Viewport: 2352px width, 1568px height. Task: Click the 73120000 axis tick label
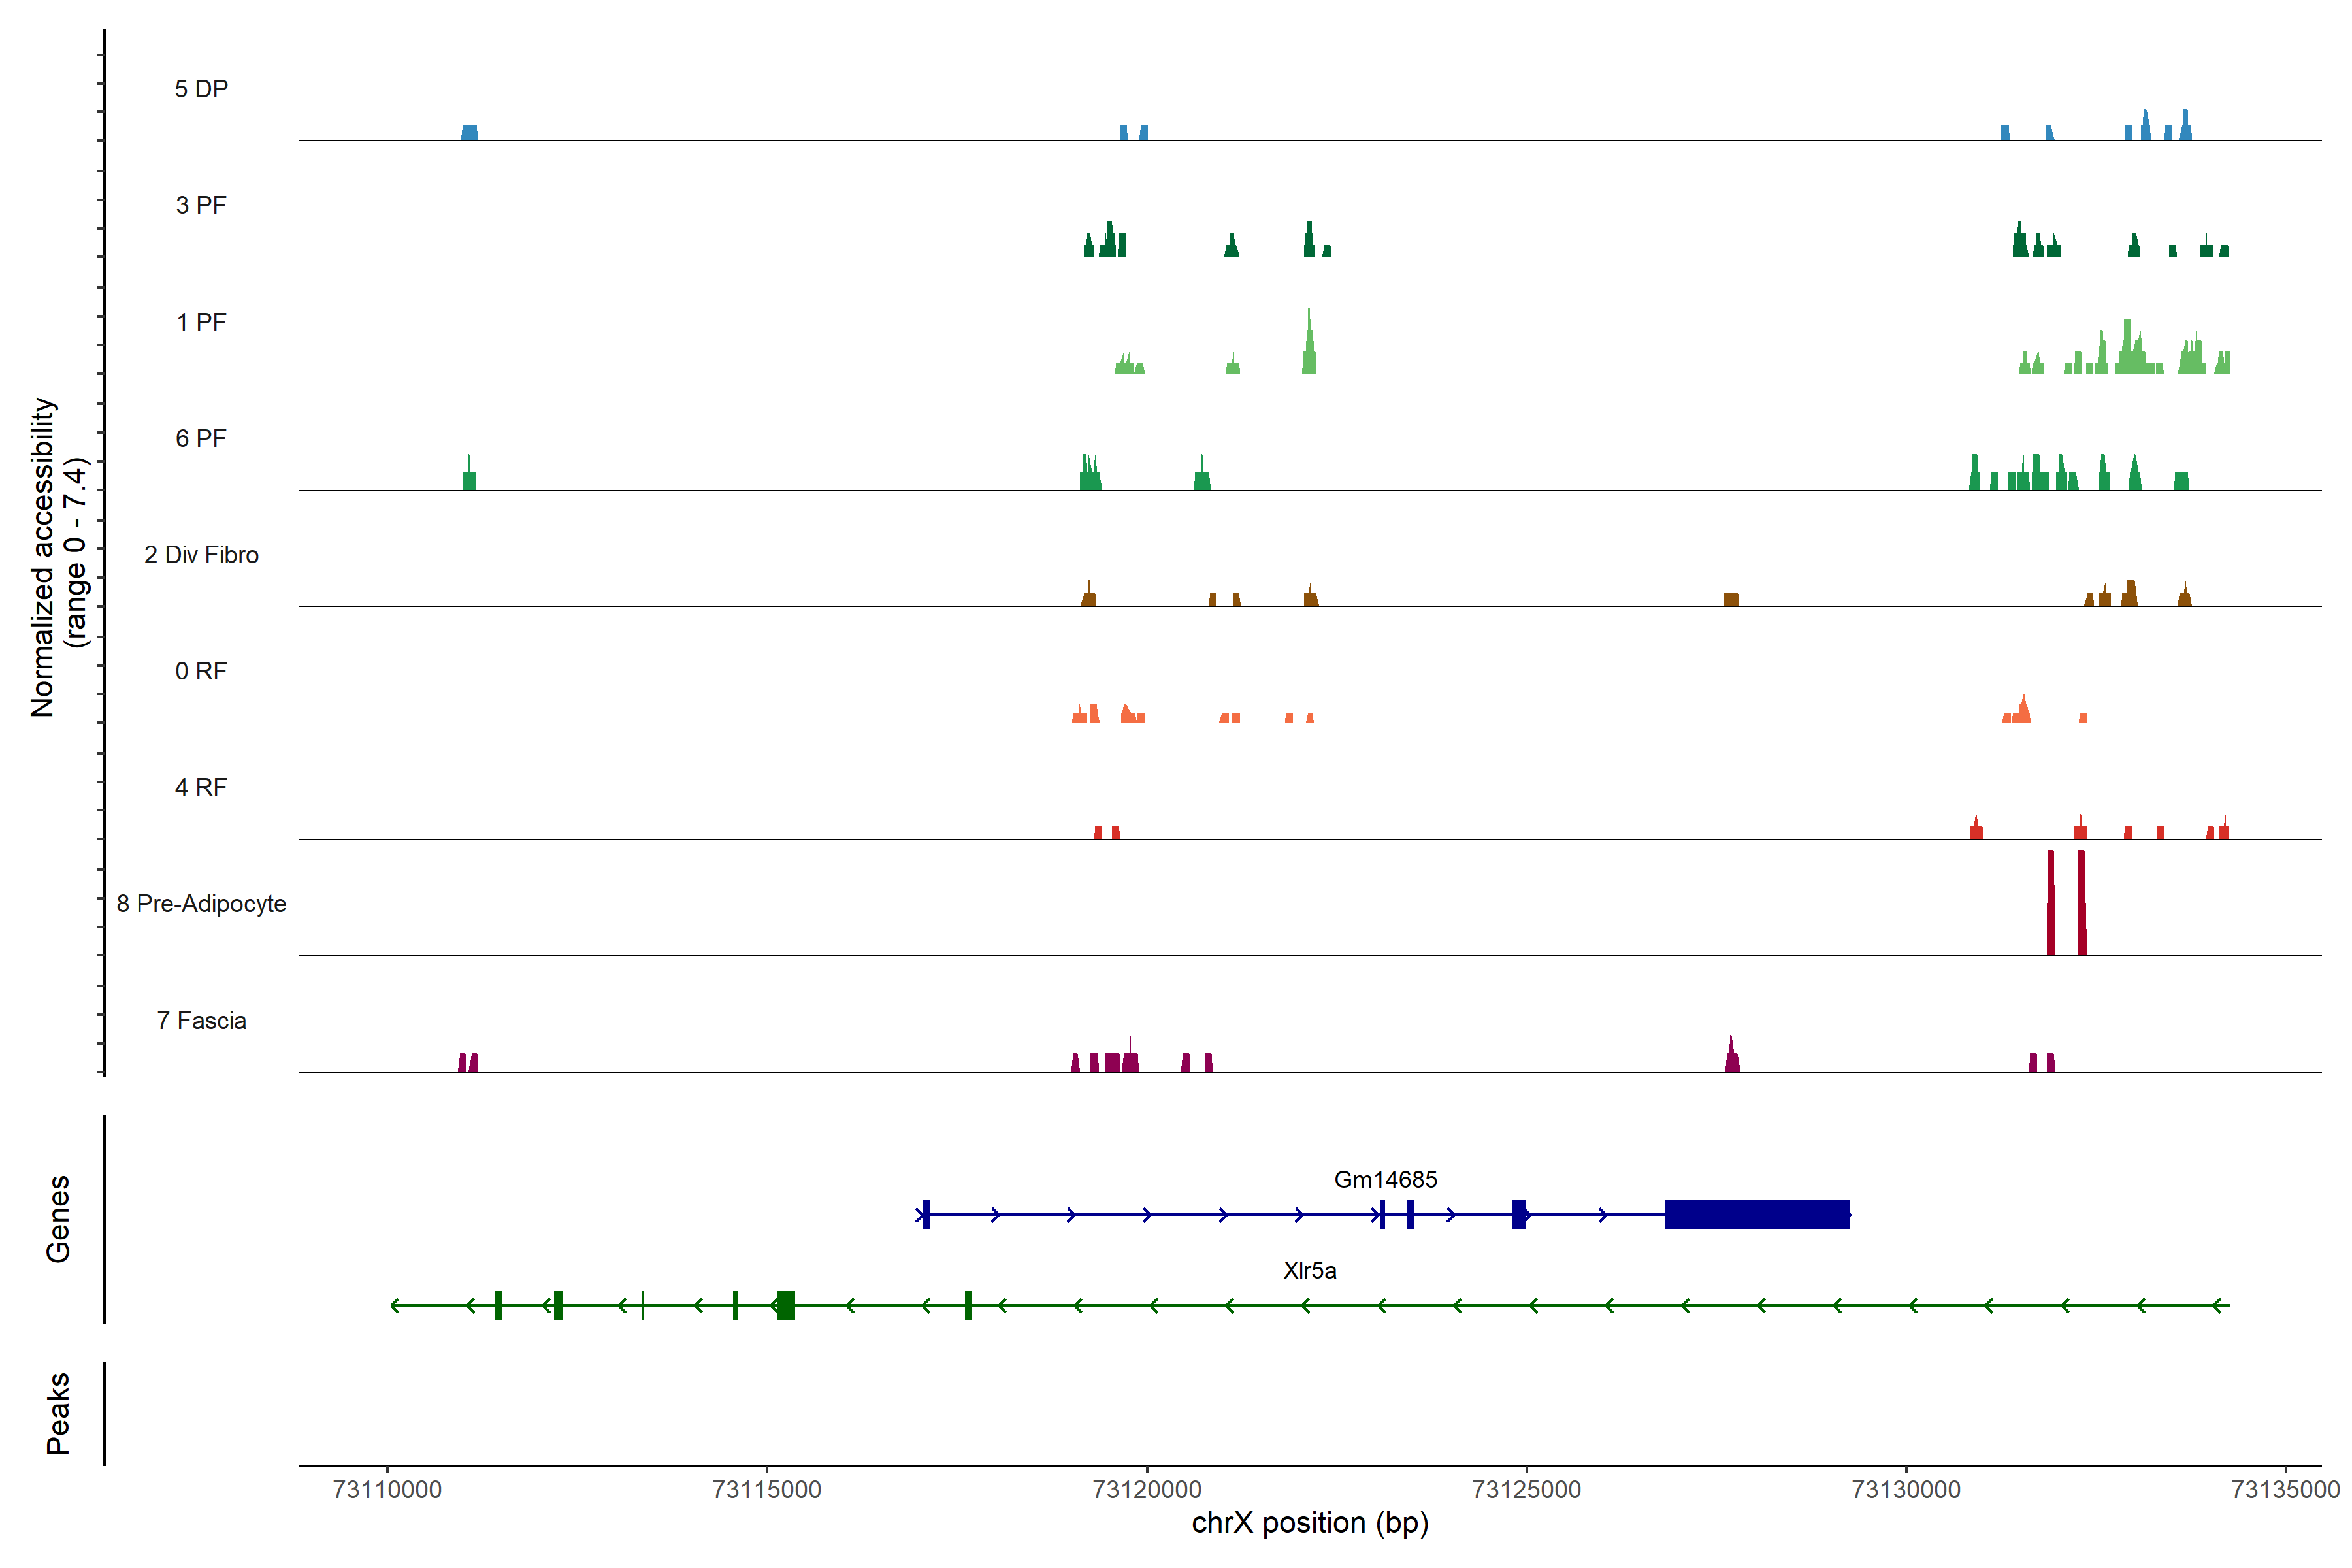point(1146,1489)
